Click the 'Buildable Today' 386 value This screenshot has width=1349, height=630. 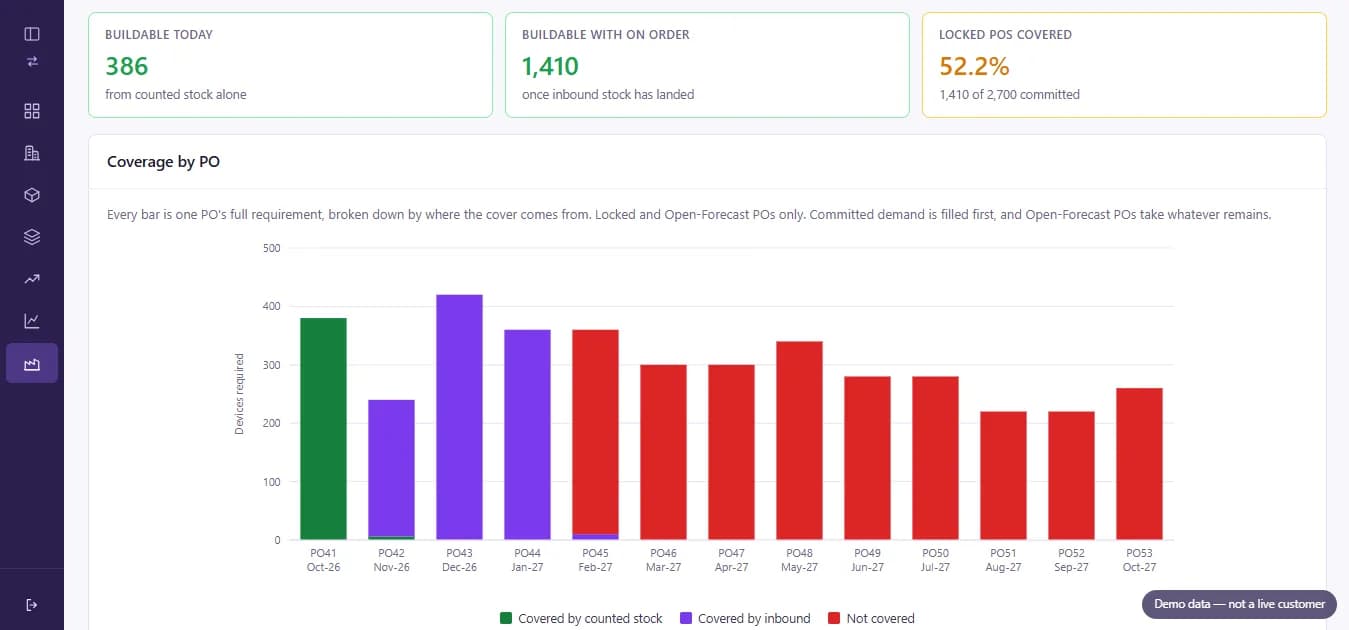[127, 66]
